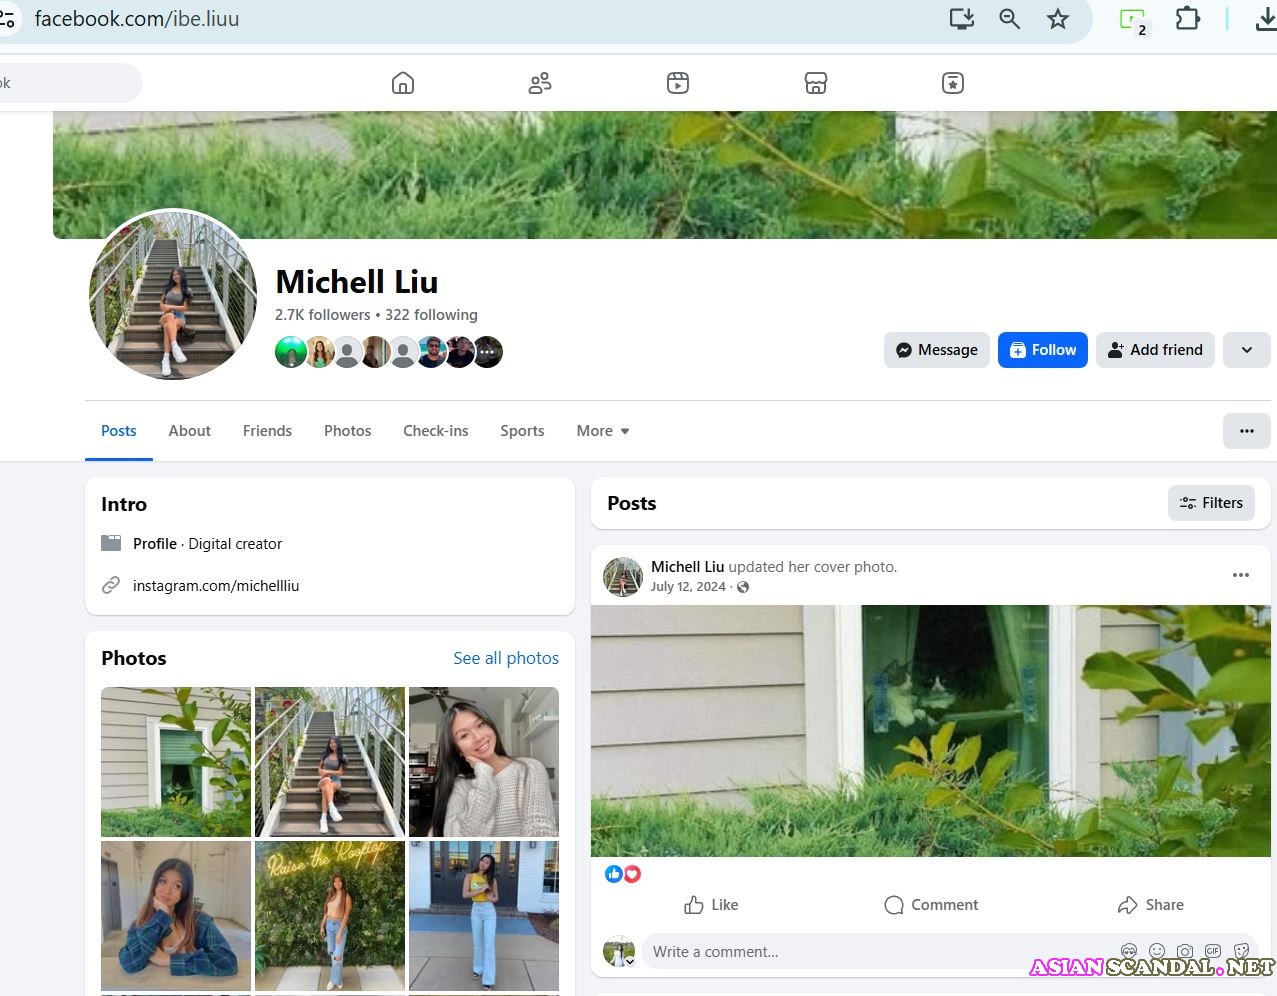
Task: Open the Gaming icon in top navigation
Action: 953,83
